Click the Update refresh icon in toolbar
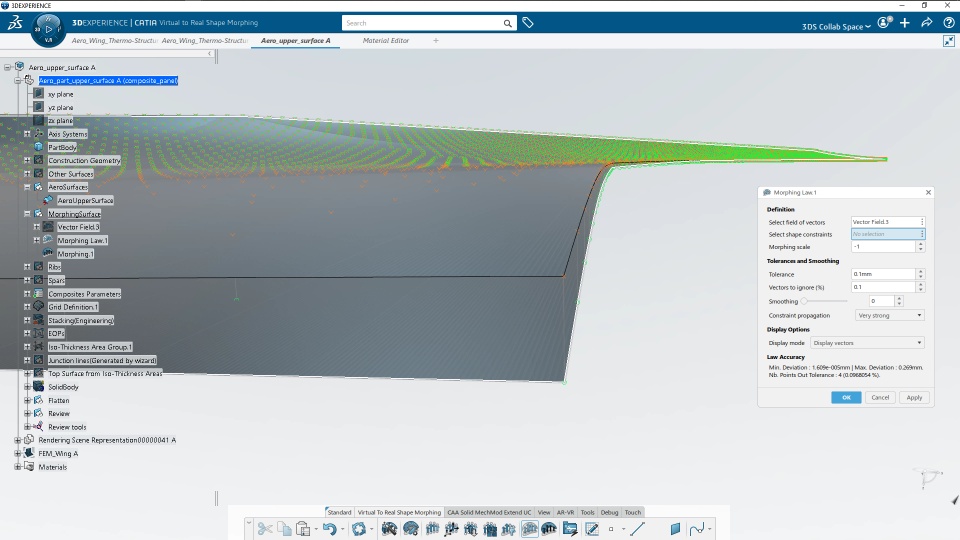Viewport: 960px width, 540px height. click(x=359, y=528)
